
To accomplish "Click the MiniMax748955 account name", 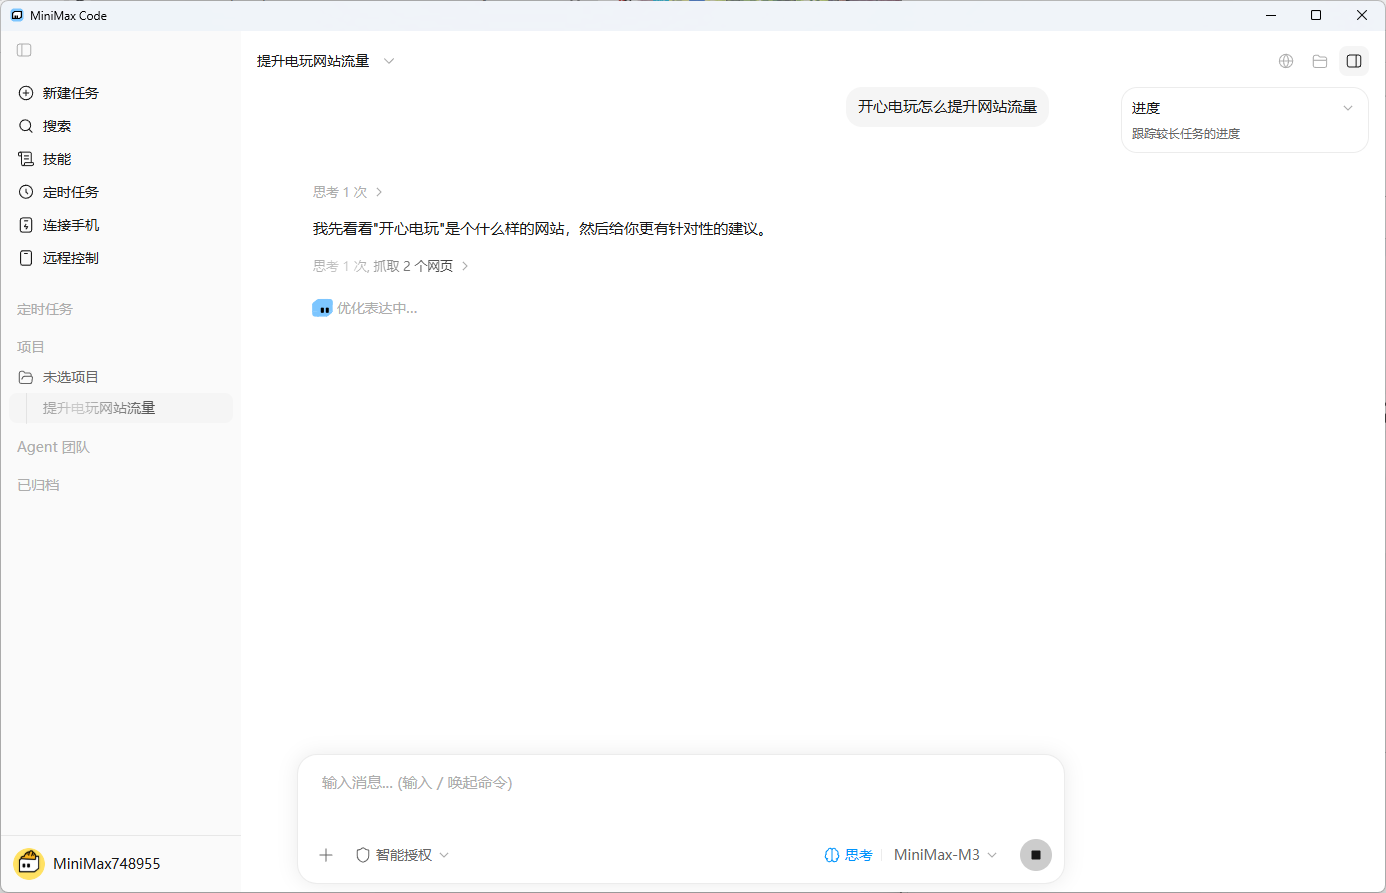I will point(107,864).
